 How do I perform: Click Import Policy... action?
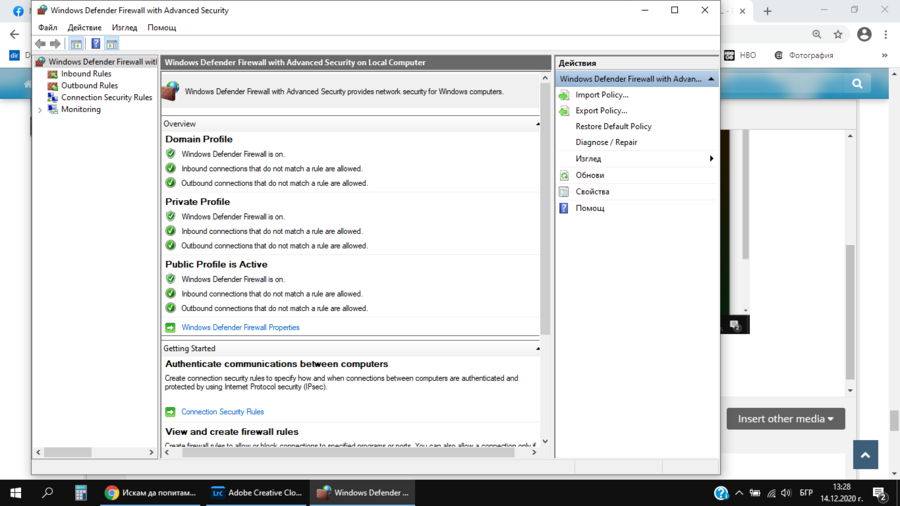tap(602, 95)
